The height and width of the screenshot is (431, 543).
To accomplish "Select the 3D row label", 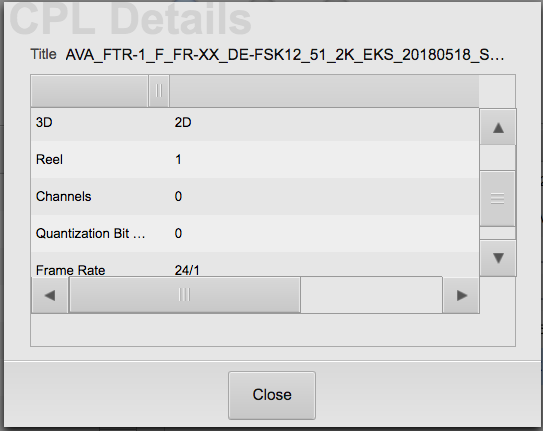I will click(x=44, y=123).
